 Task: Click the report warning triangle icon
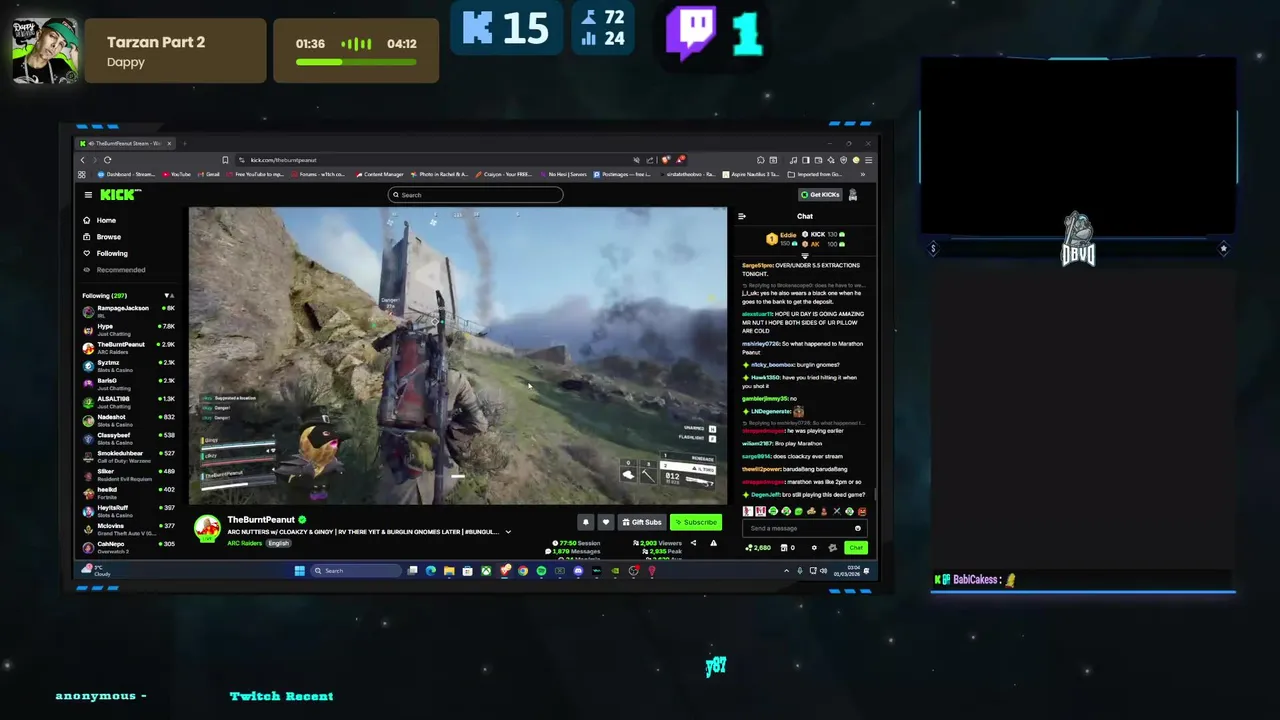[x=713, y=543]
